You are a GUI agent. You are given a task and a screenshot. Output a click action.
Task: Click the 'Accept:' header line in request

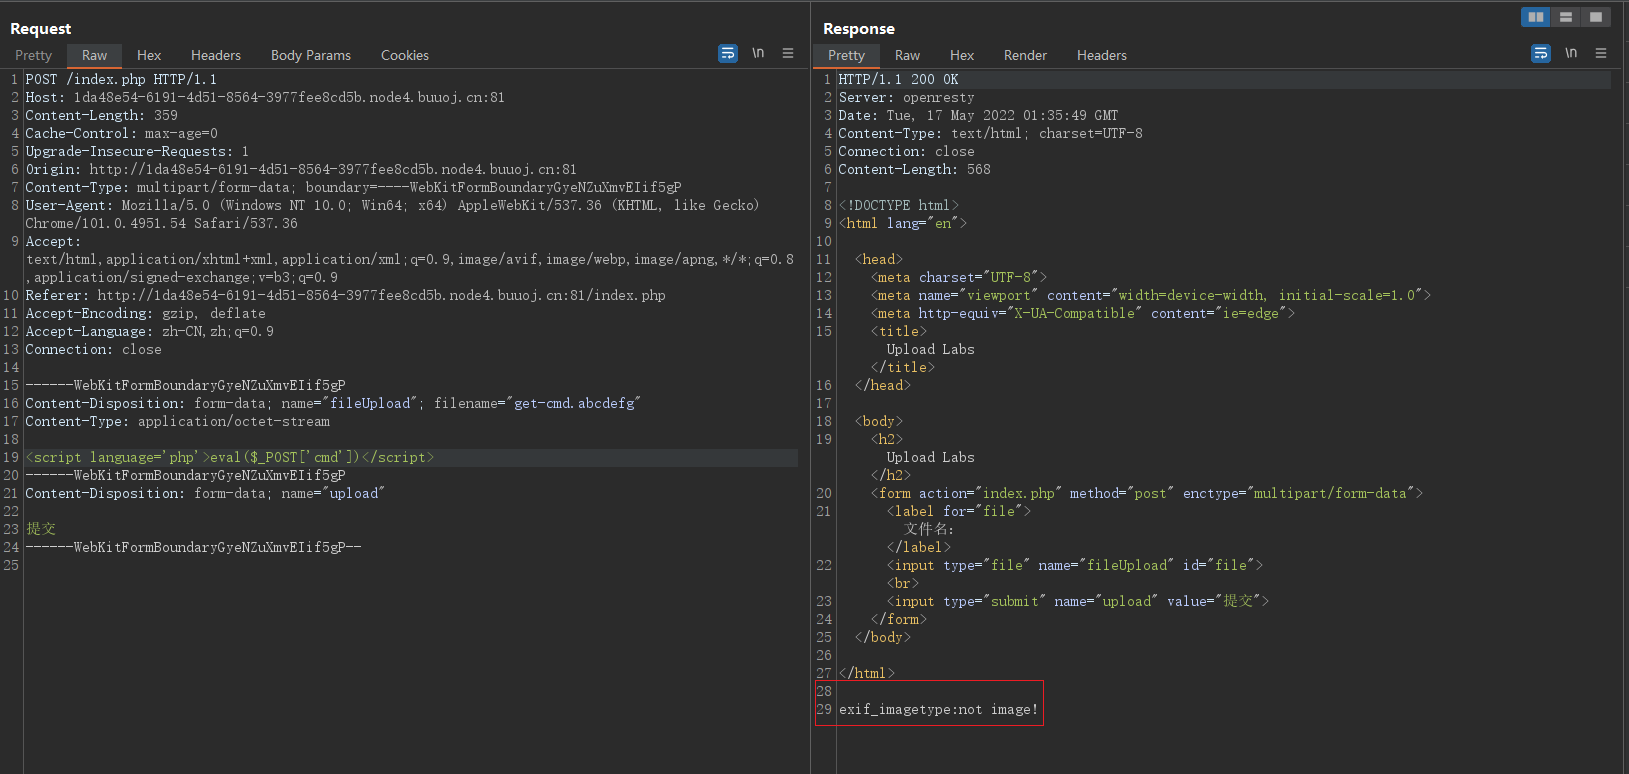(53, 241)
